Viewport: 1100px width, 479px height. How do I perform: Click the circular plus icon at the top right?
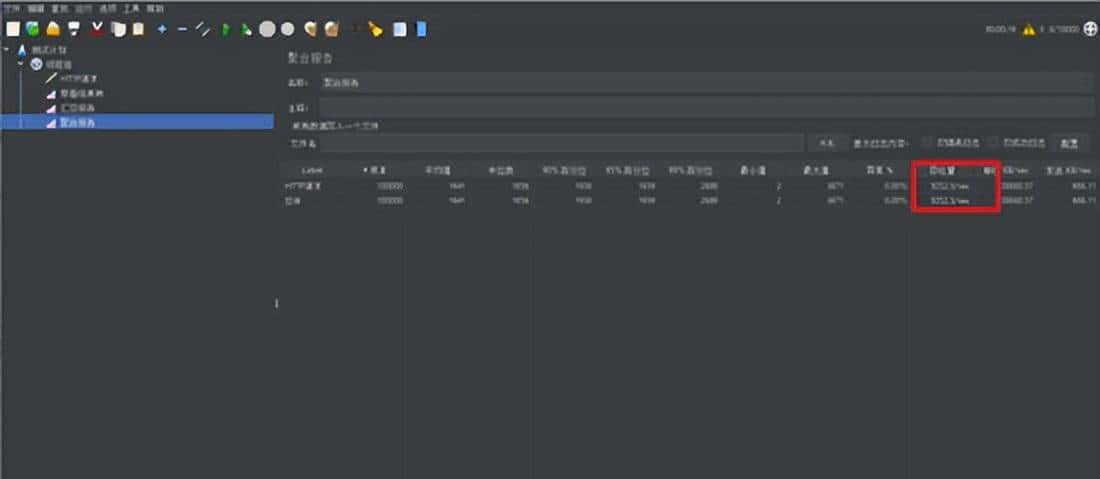click(1089, 29)
